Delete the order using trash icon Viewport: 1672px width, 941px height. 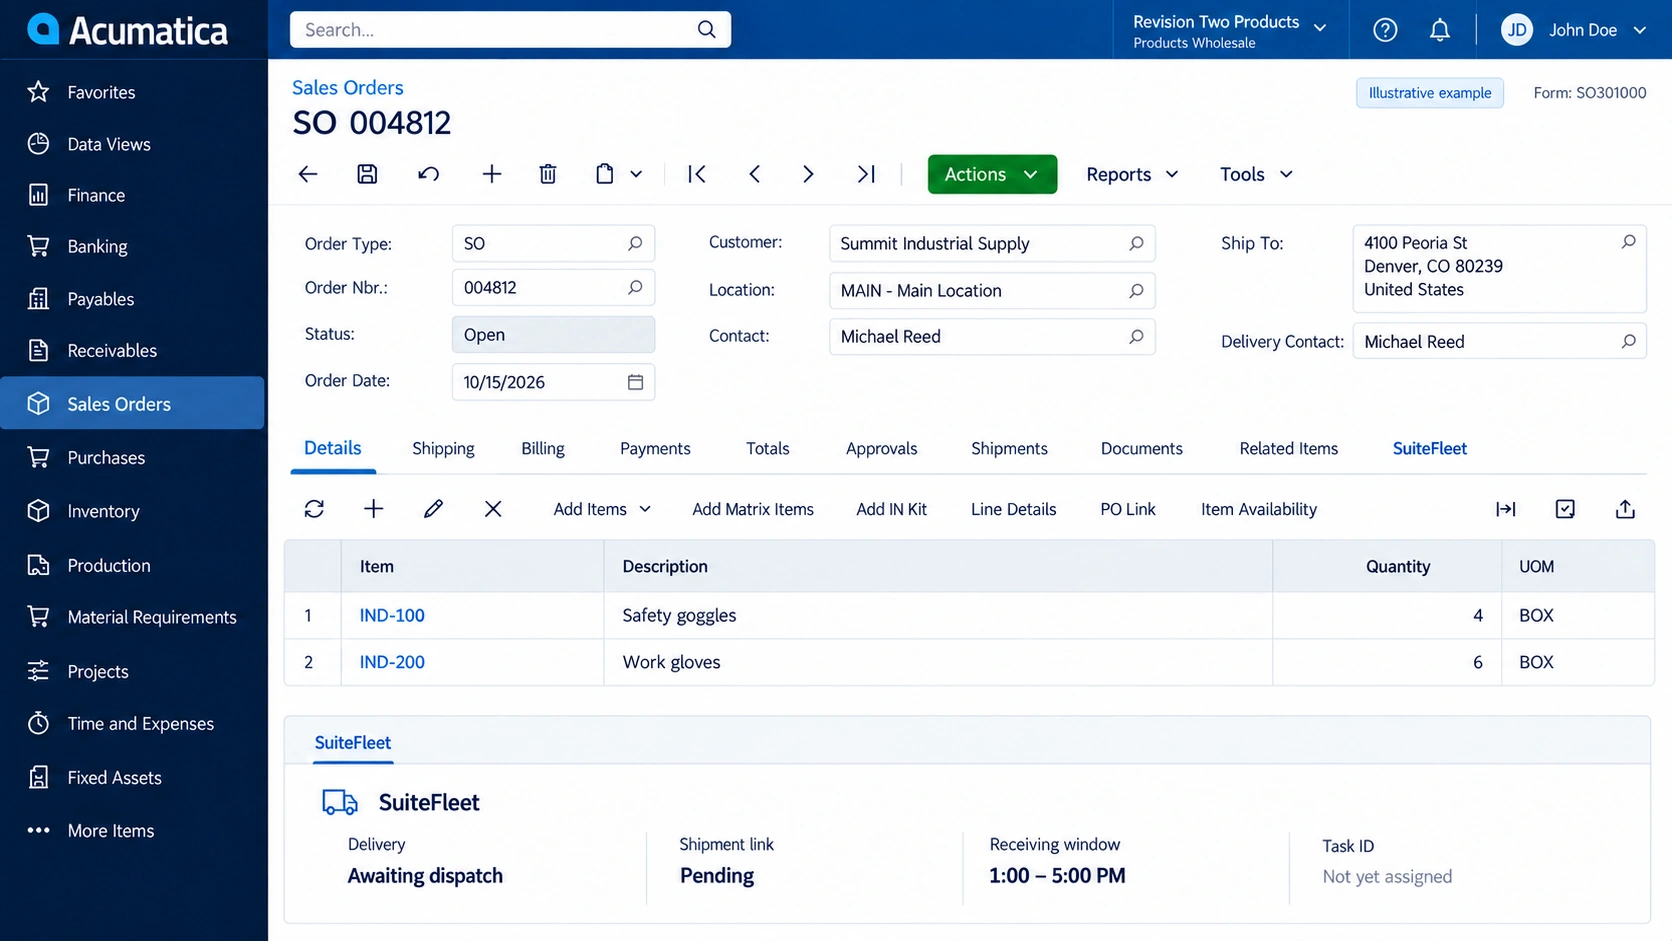coord(548,174)
